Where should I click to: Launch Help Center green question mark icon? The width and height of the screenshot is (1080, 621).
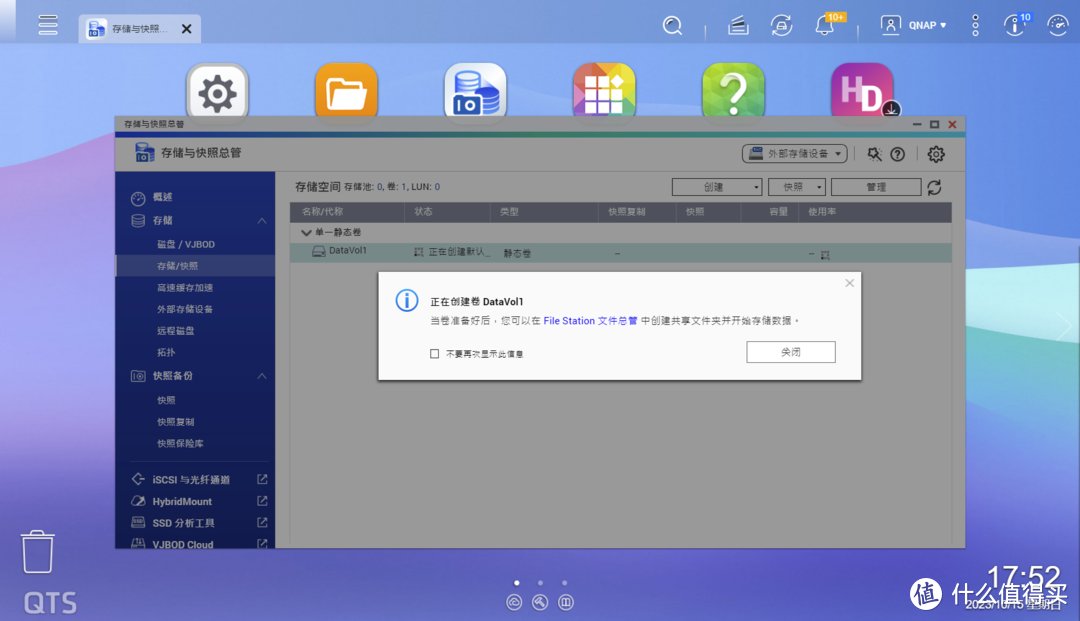point(733,92)
